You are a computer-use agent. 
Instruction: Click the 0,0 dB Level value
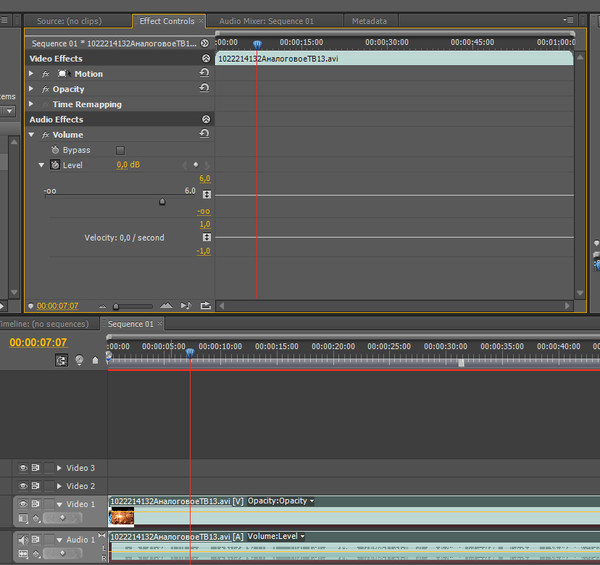pos(128,165)
